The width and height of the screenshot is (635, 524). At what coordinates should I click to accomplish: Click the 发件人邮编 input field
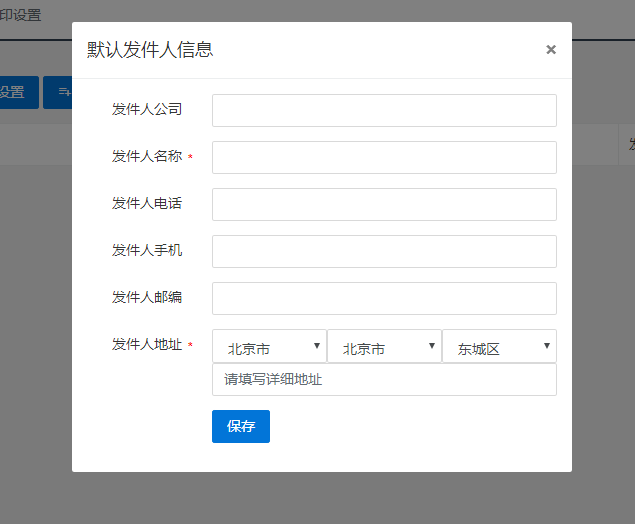point(384,298)
